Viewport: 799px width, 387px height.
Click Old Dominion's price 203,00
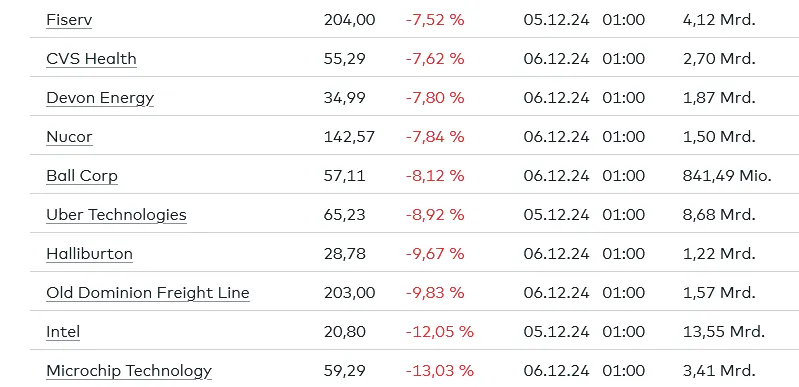click(350, 293)
